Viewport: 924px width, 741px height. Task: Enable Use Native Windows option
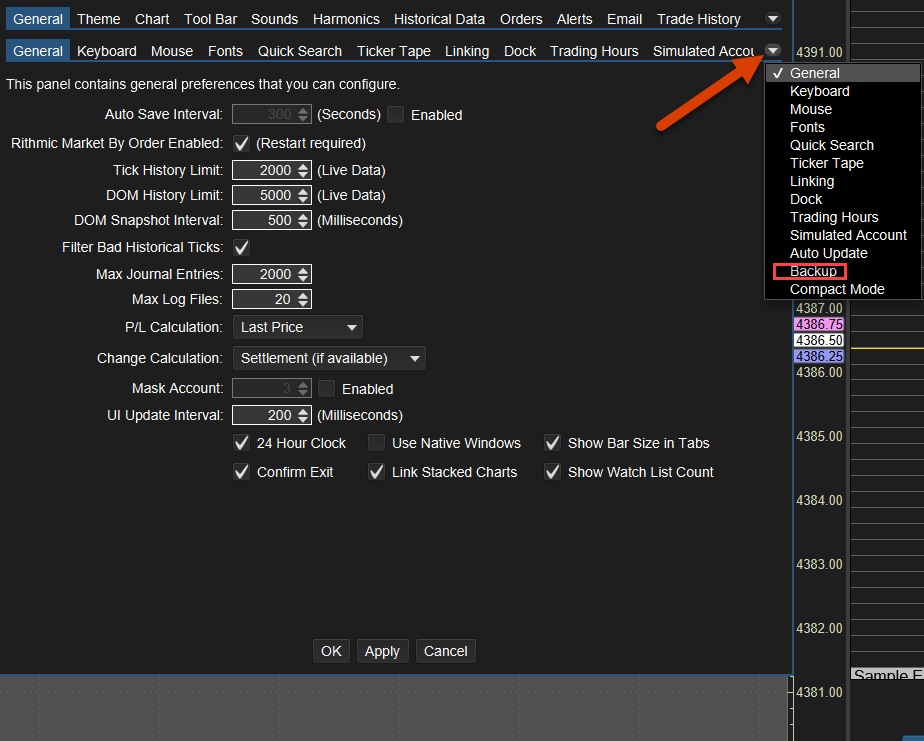[377, 443]
